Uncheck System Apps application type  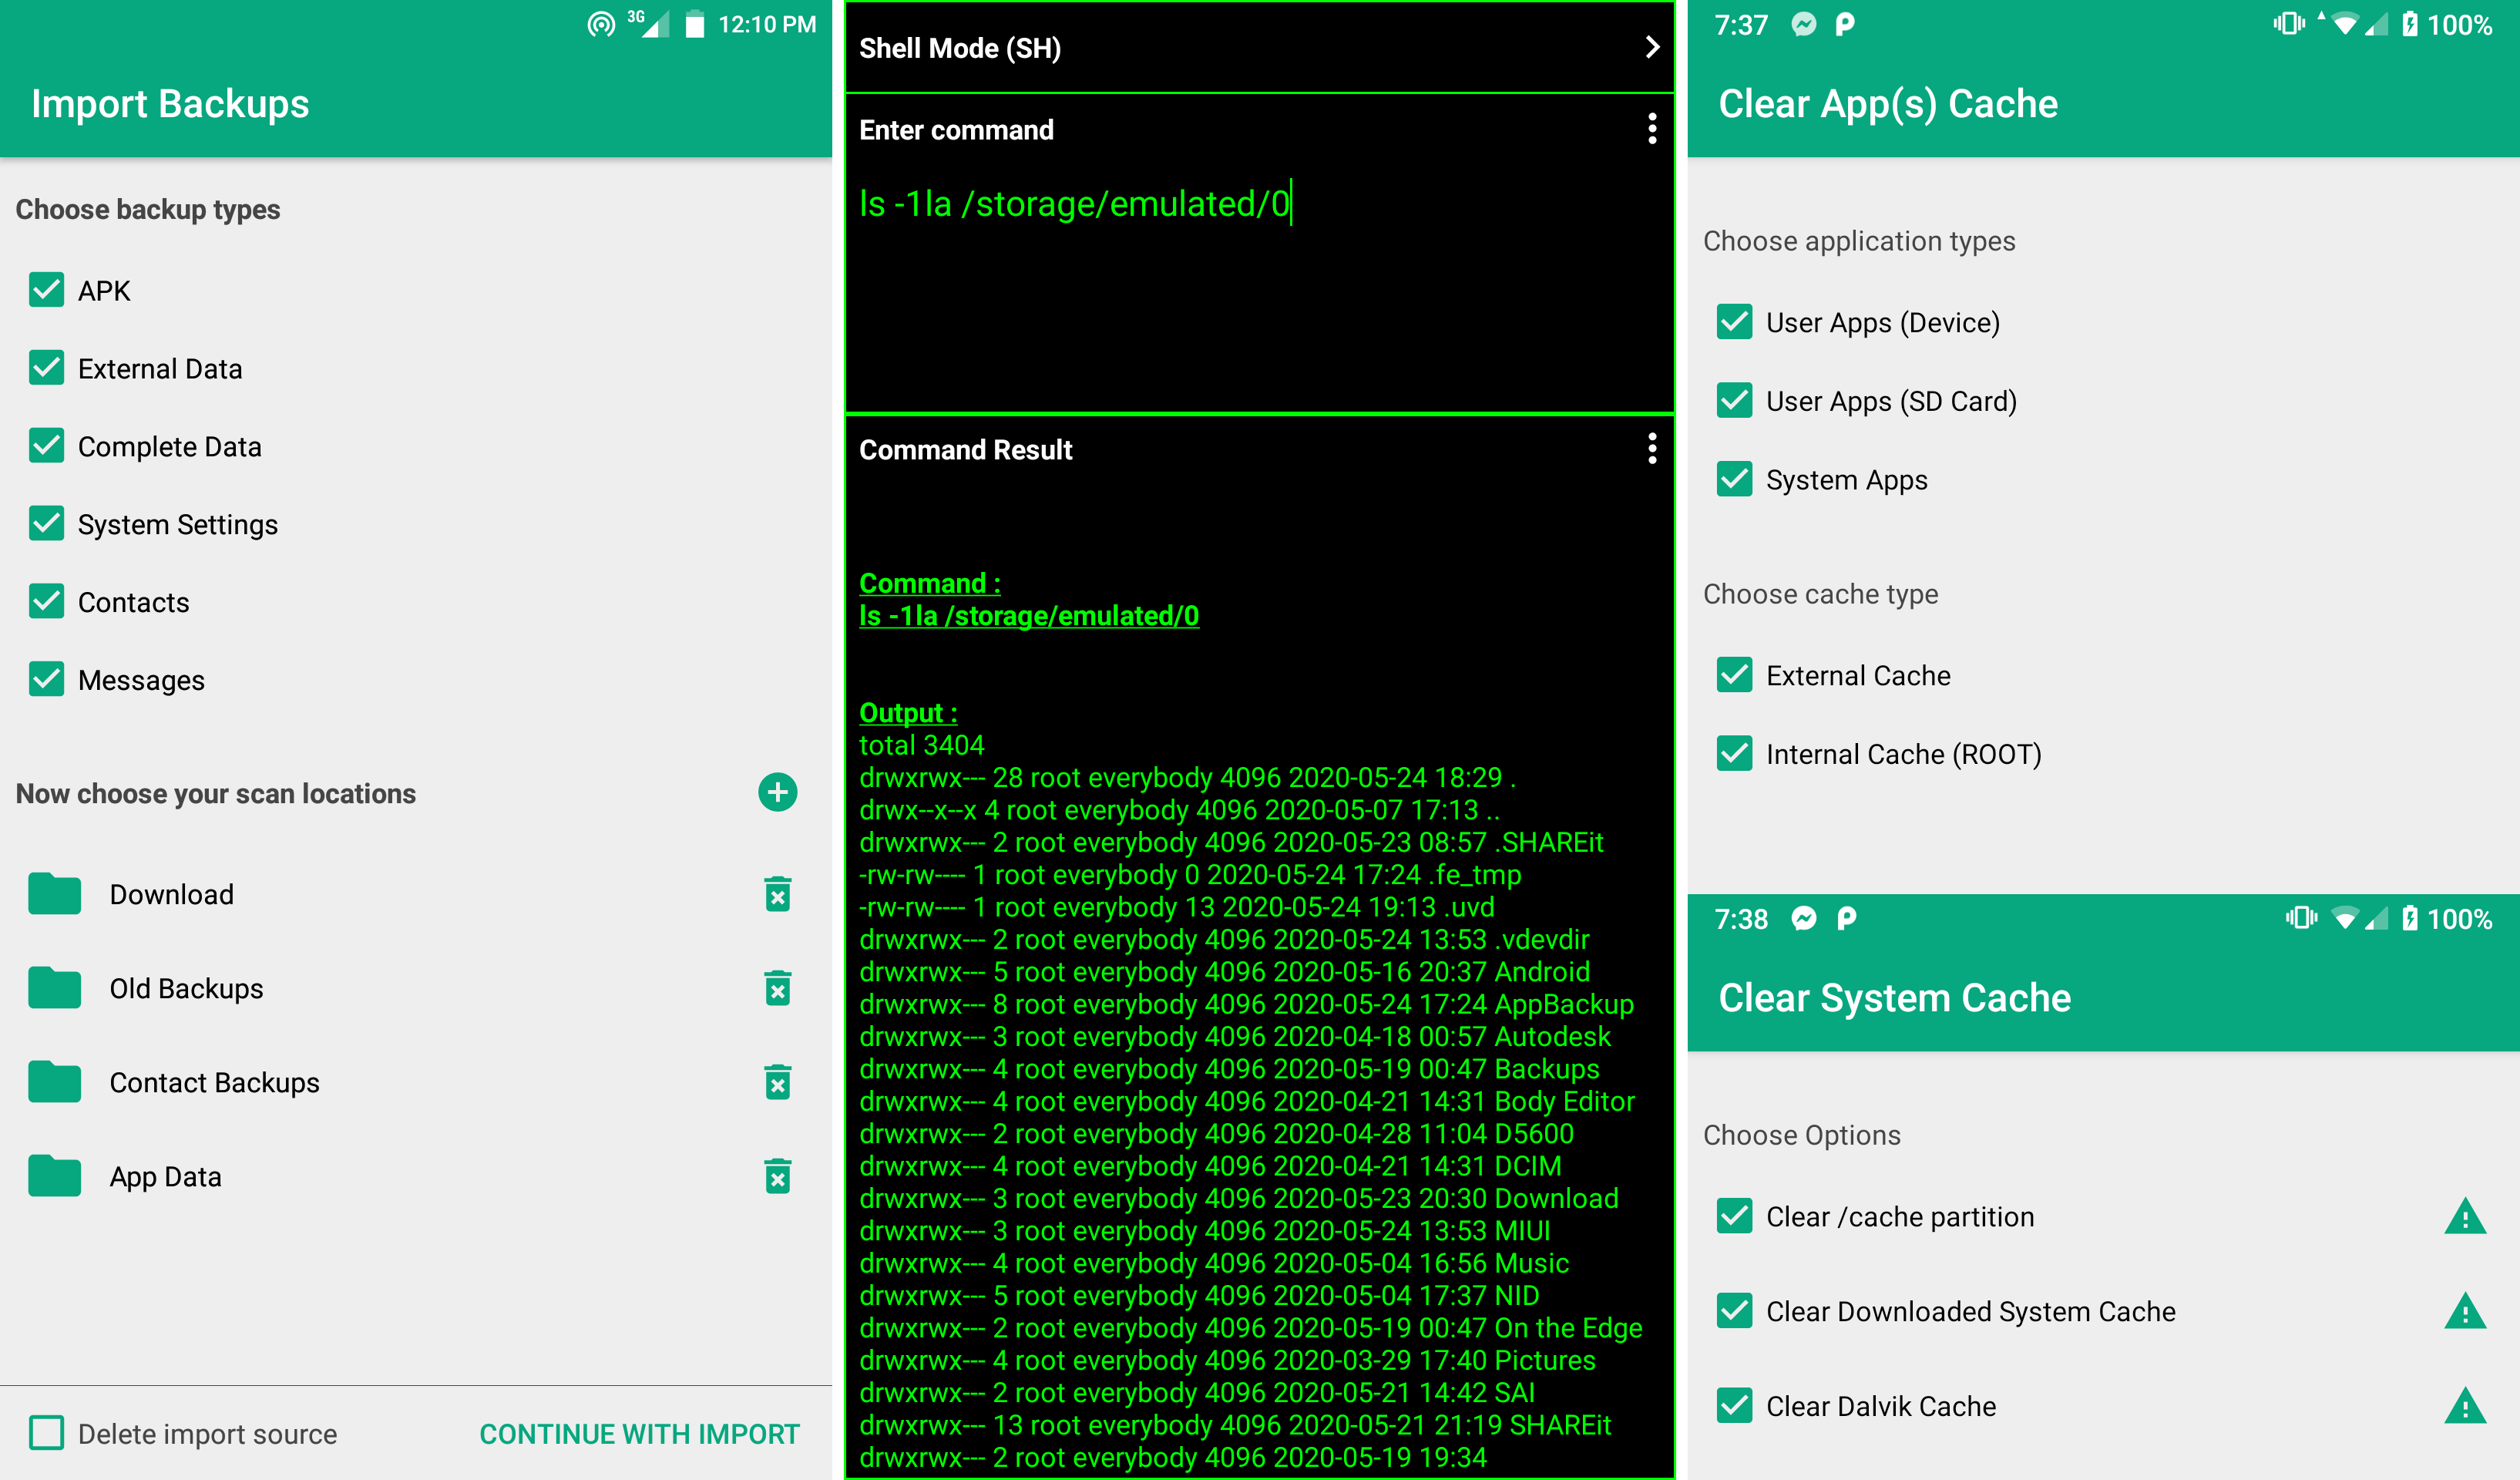1735,479
